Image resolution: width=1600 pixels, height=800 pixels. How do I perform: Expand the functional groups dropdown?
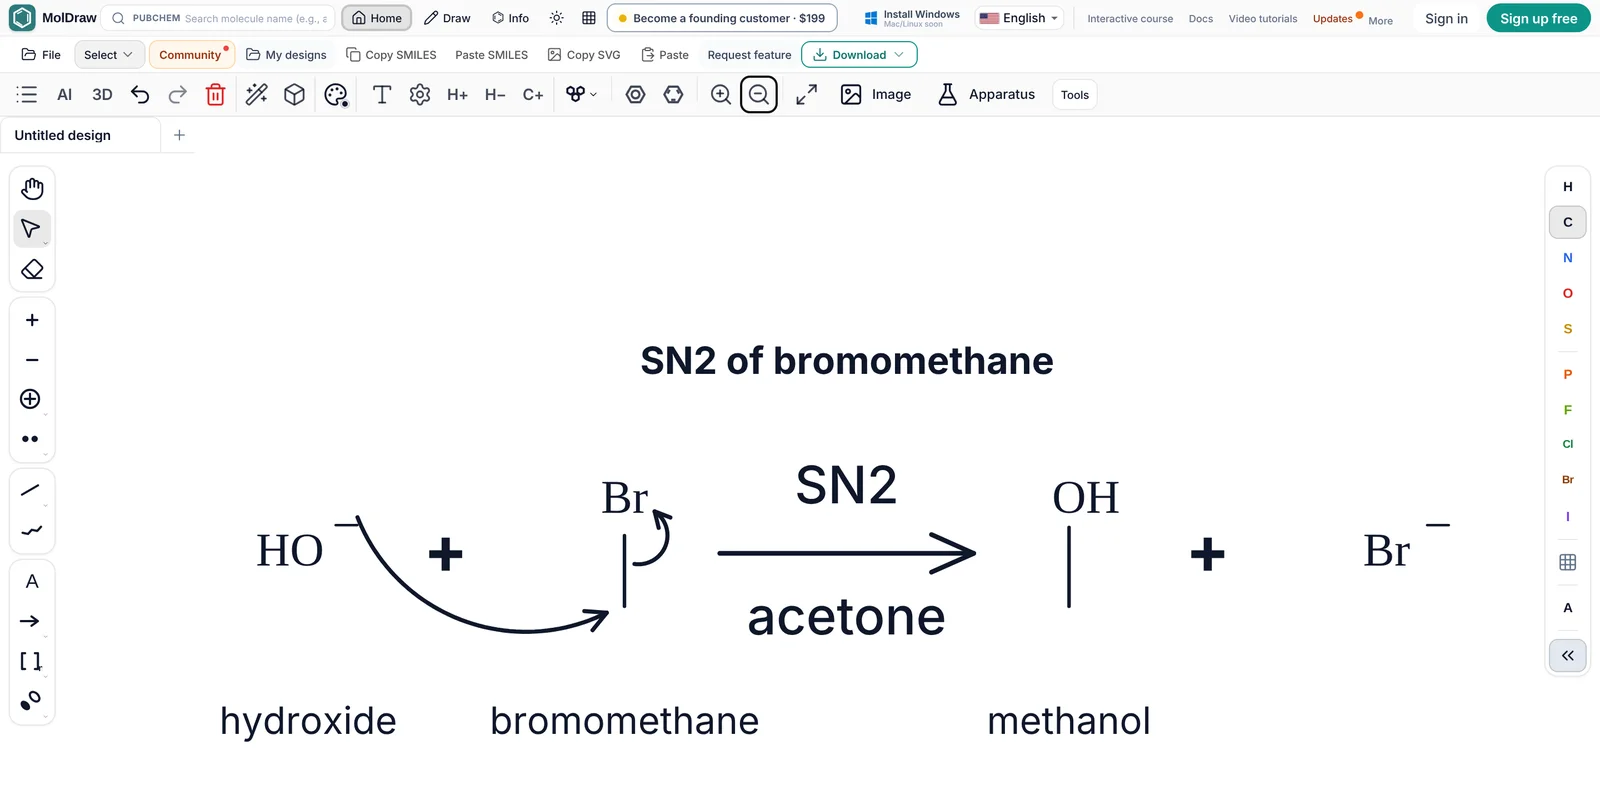582,95
